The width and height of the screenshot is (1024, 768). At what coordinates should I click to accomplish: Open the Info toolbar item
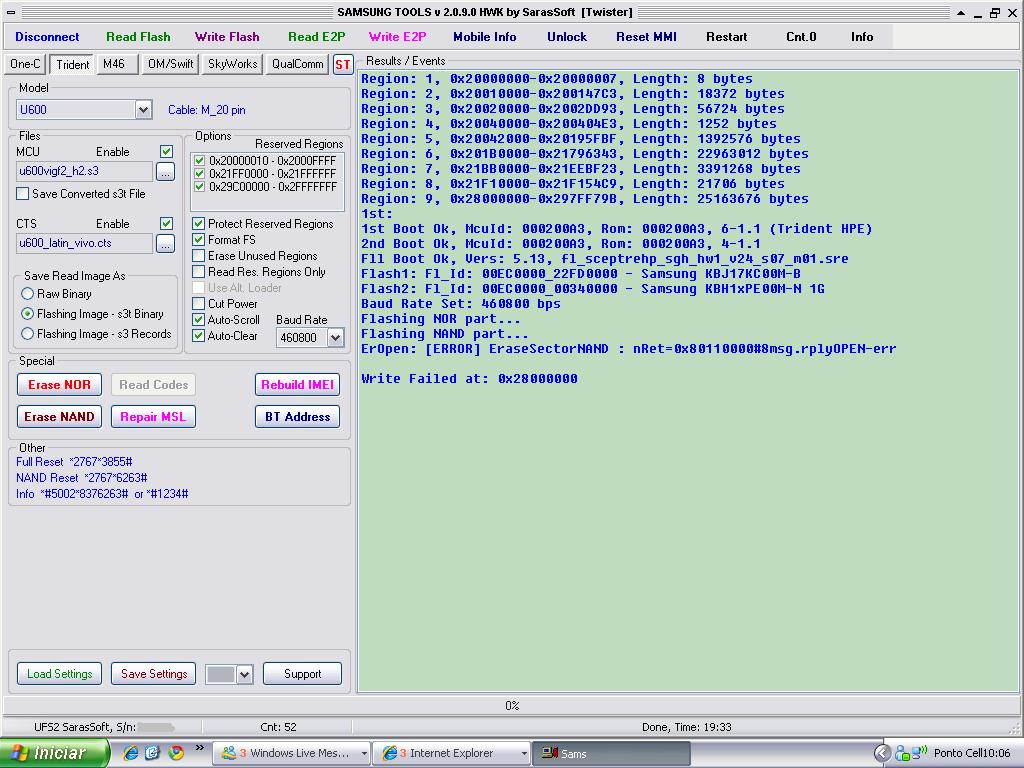point(861,37)
